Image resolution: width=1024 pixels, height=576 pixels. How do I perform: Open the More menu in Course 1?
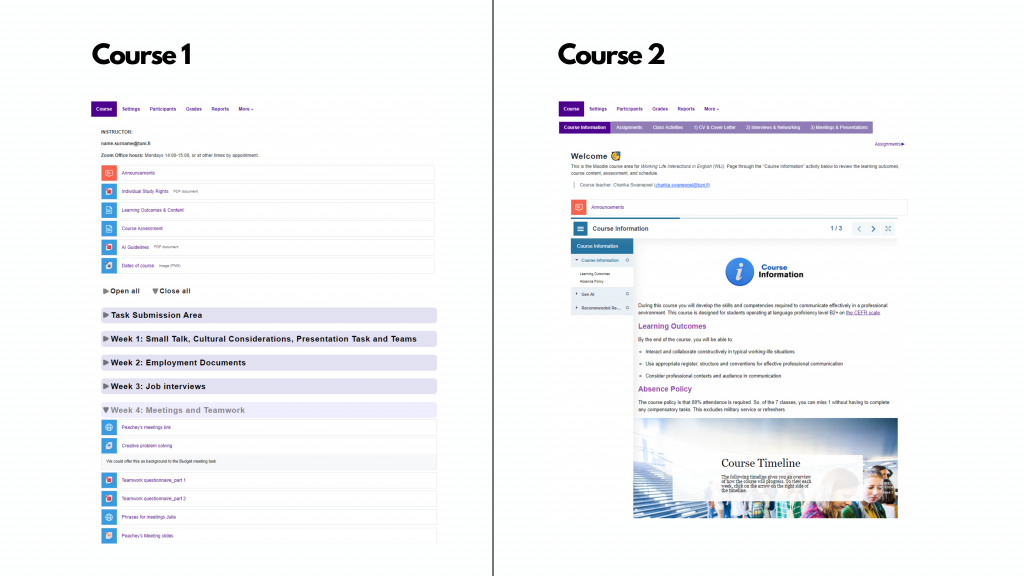[246, 108]
